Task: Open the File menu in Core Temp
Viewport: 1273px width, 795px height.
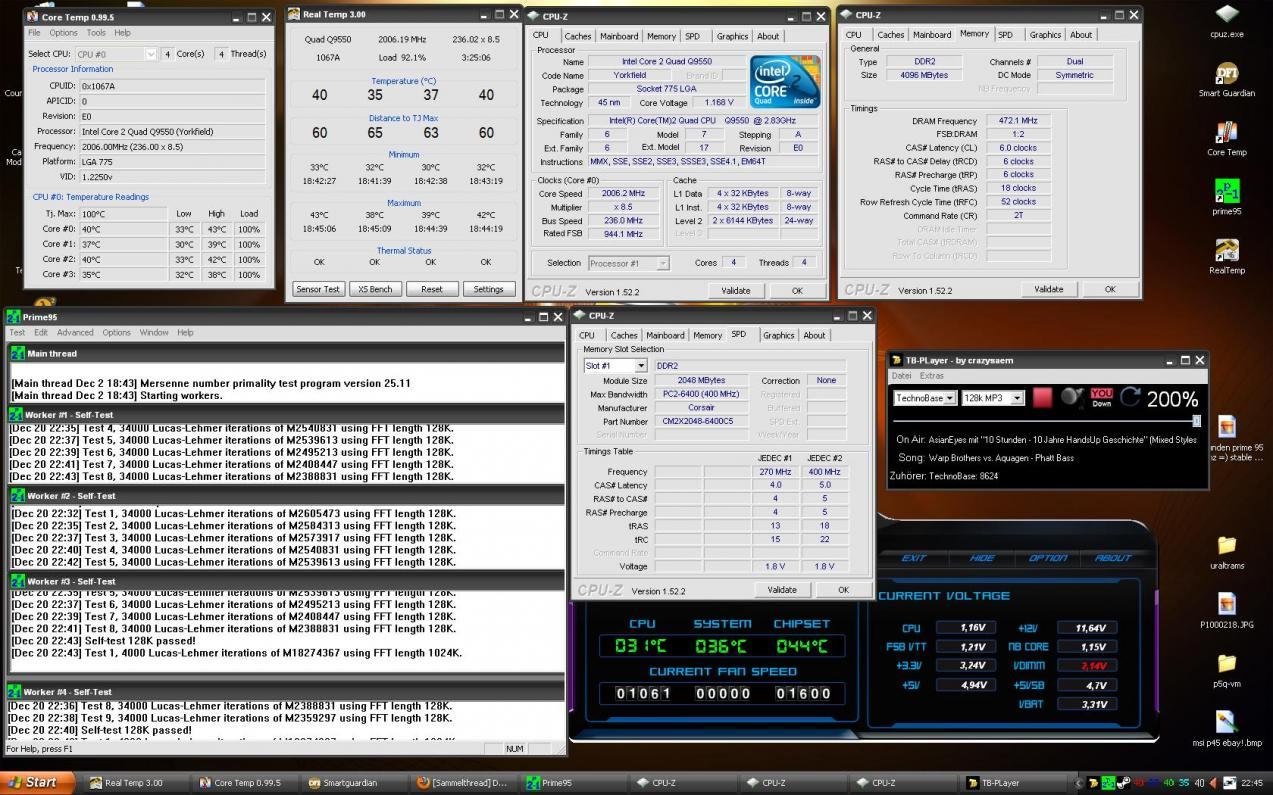Action: (x=34, y=33)
